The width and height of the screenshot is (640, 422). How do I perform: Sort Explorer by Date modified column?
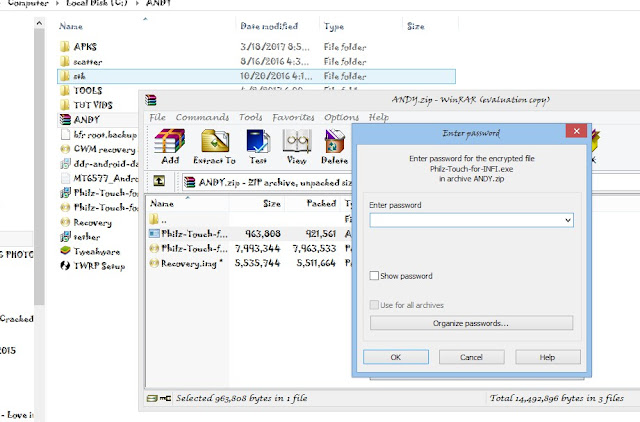click(269, 26)
